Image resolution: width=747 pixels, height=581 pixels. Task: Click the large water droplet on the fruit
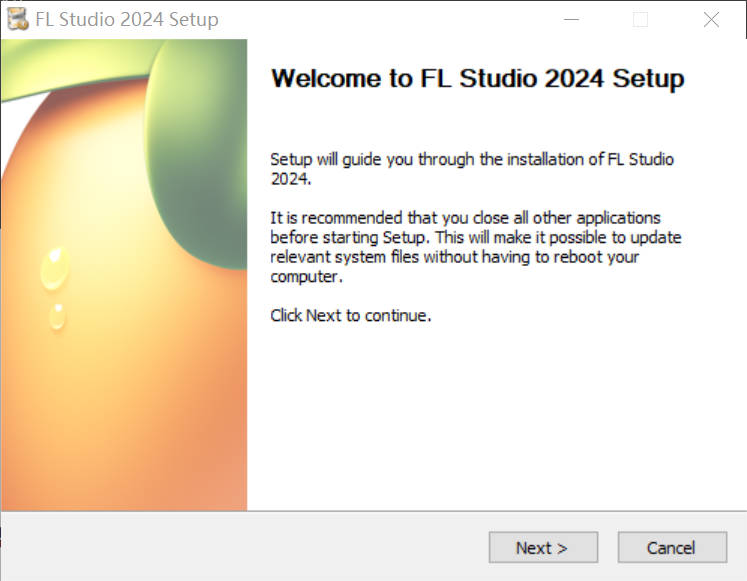tap(52, 266)
